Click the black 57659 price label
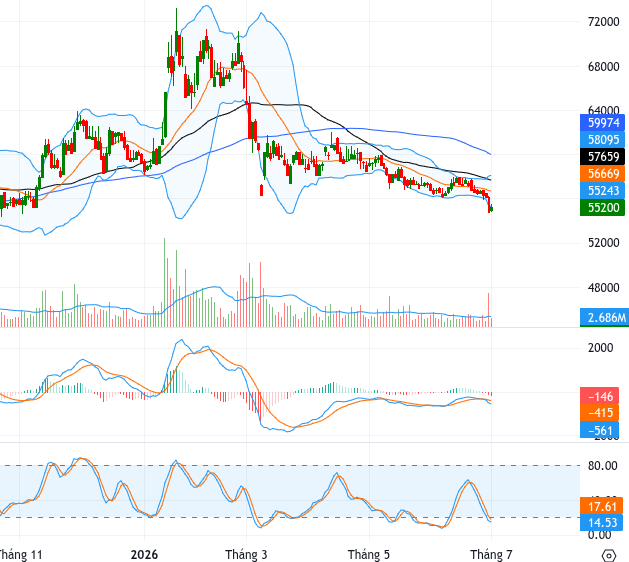 click(x=602, y=156)
